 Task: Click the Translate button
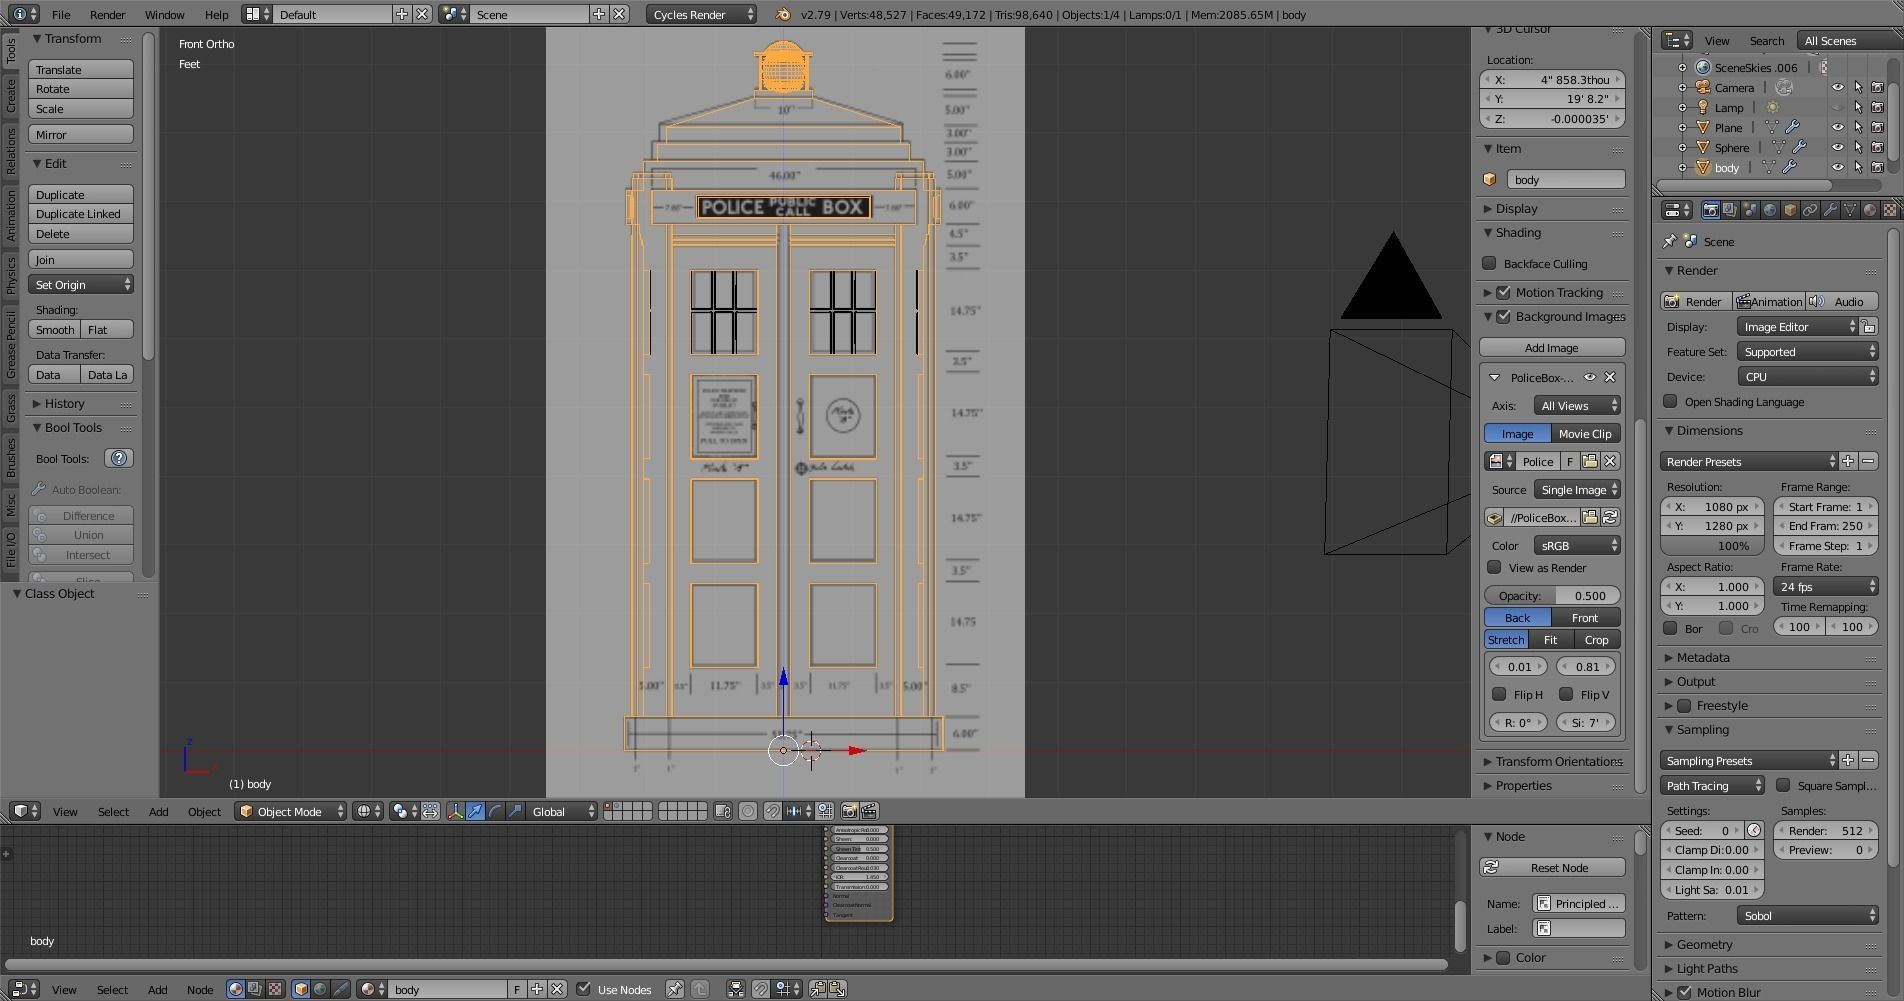[81, 69]
